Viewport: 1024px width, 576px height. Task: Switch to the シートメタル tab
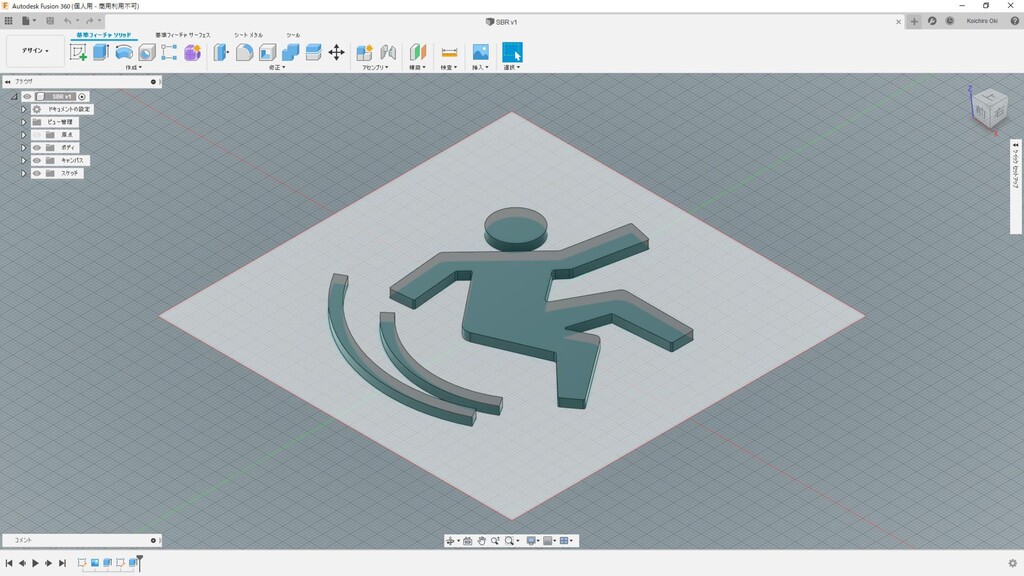point(249,35)
